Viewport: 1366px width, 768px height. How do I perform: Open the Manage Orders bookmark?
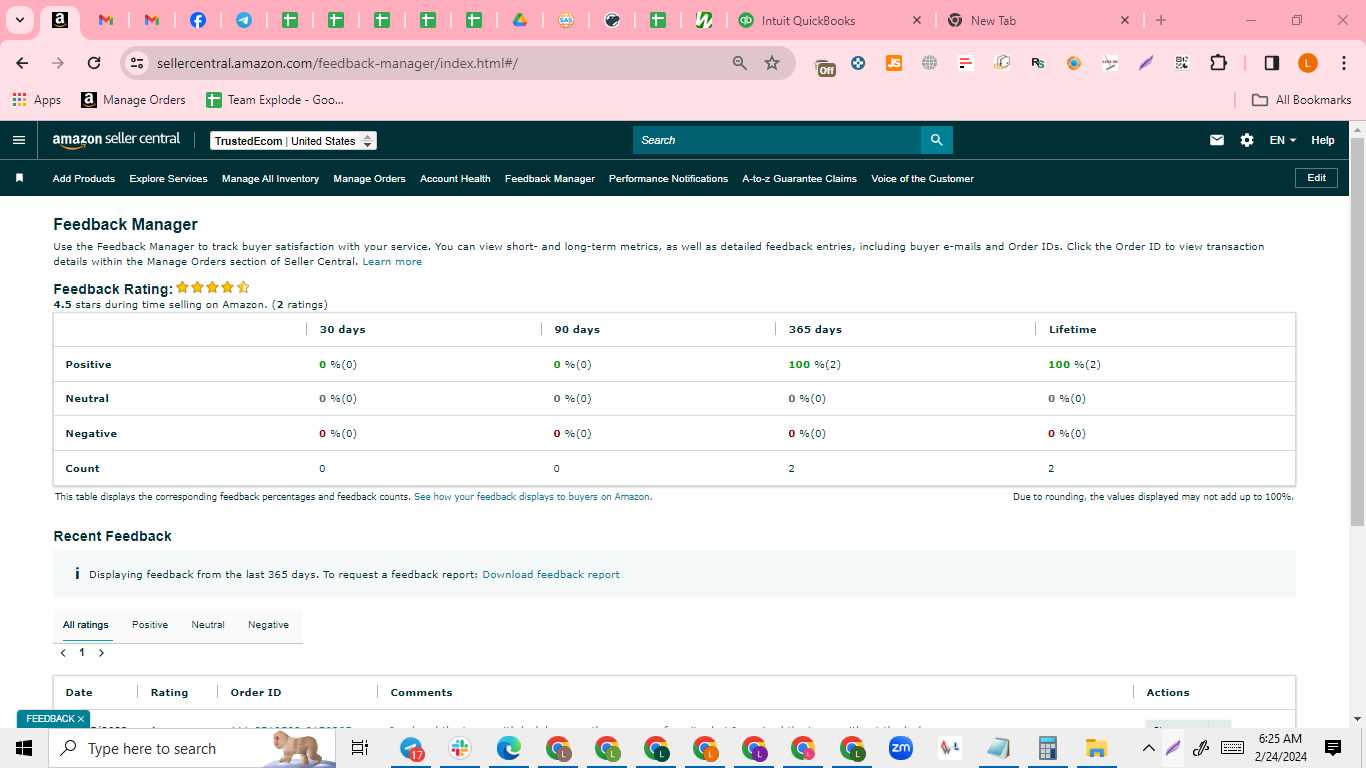coord(134,100)
